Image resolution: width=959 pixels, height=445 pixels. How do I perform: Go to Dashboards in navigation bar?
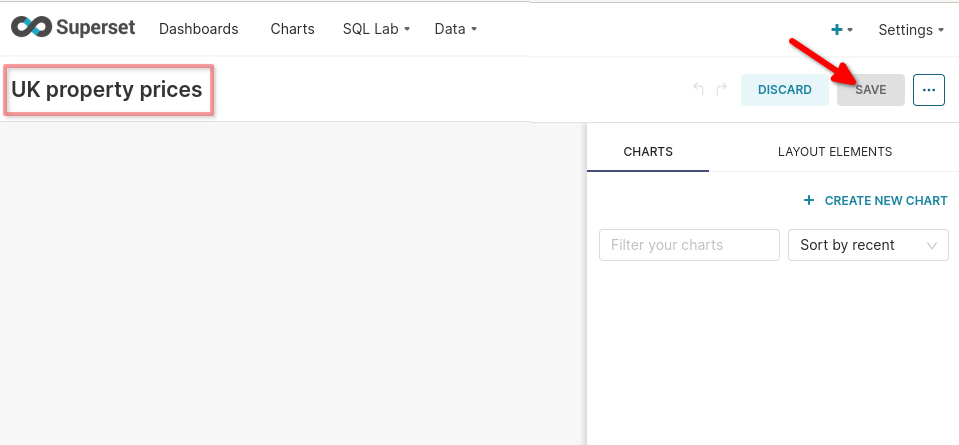(199, 29)
